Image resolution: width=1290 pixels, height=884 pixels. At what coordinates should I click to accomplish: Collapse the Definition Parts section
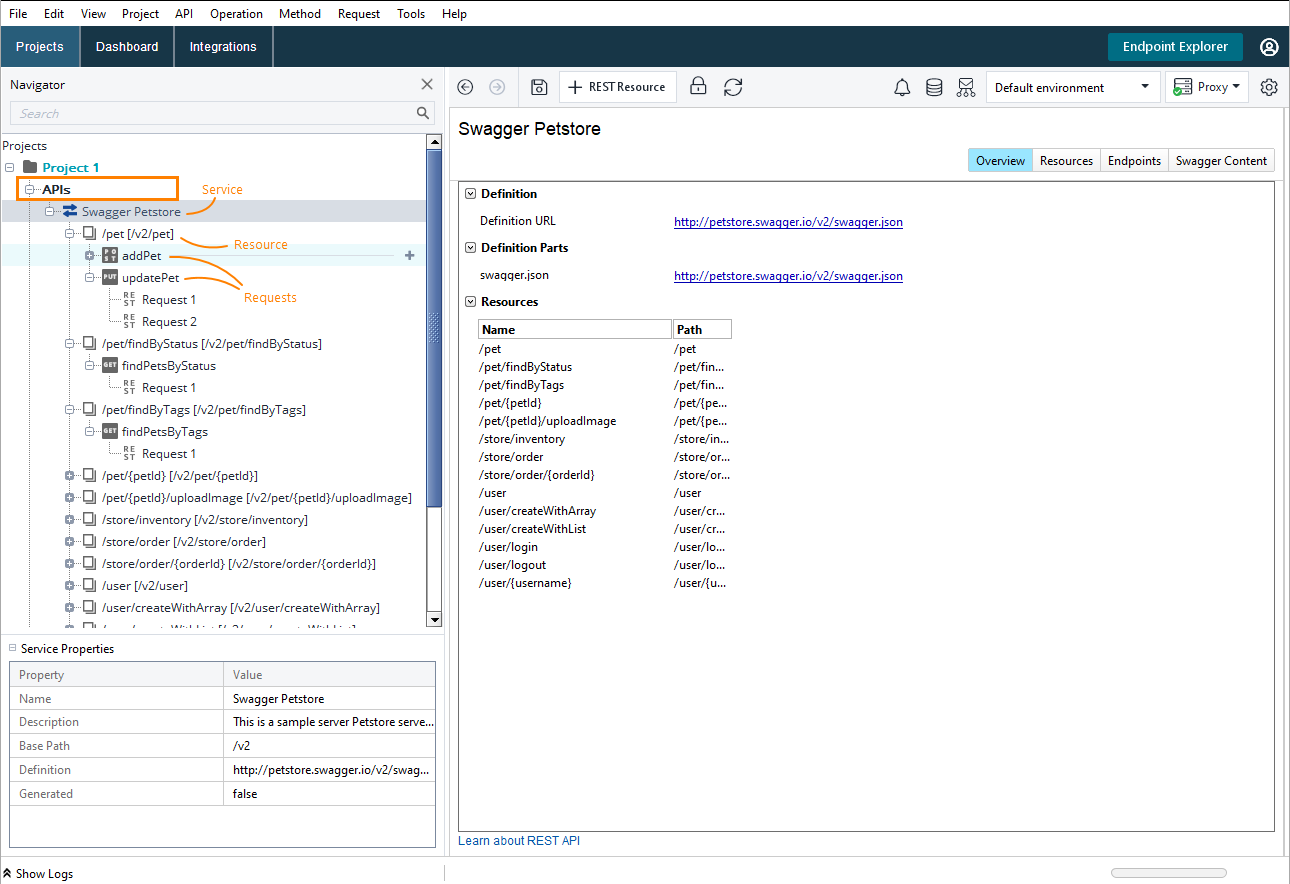click(470, 247)
